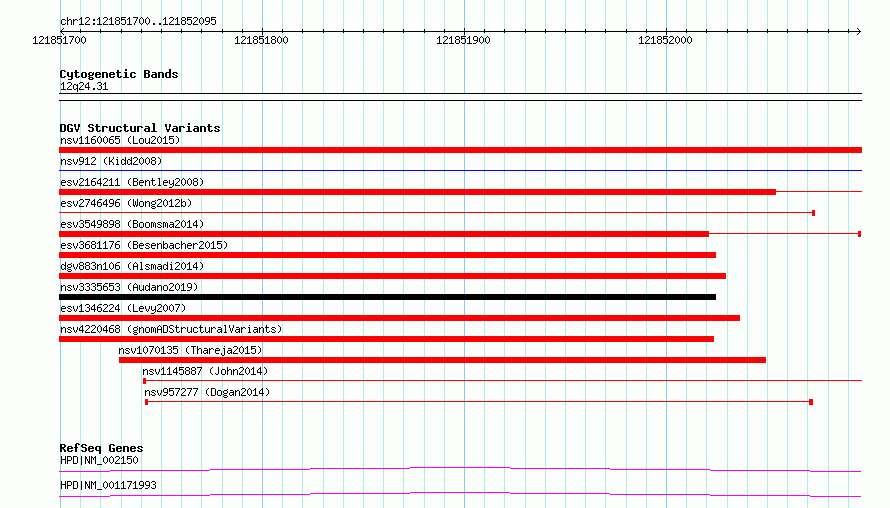The height and width of the screenshot is (508, 890).
Task: Select the nsv1160065 red variant bar
Action: click(460, 150)
